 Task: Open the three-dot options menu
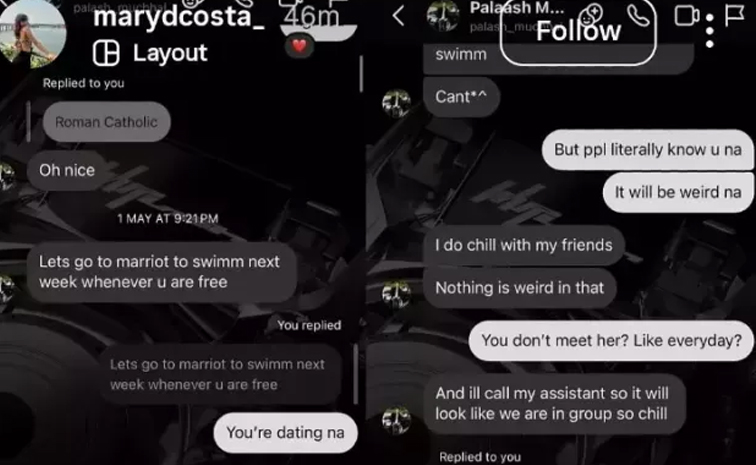[x=710, y=31]
